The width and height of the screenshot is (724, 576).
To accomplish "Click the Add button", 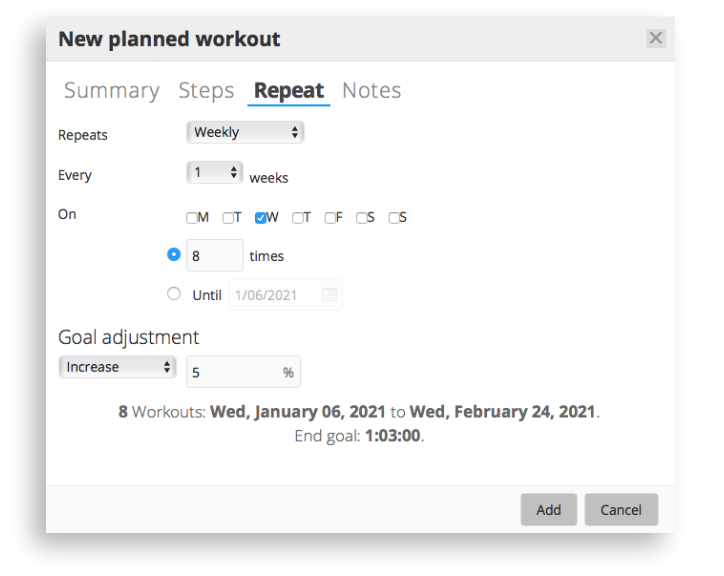I will coord(549,509).
